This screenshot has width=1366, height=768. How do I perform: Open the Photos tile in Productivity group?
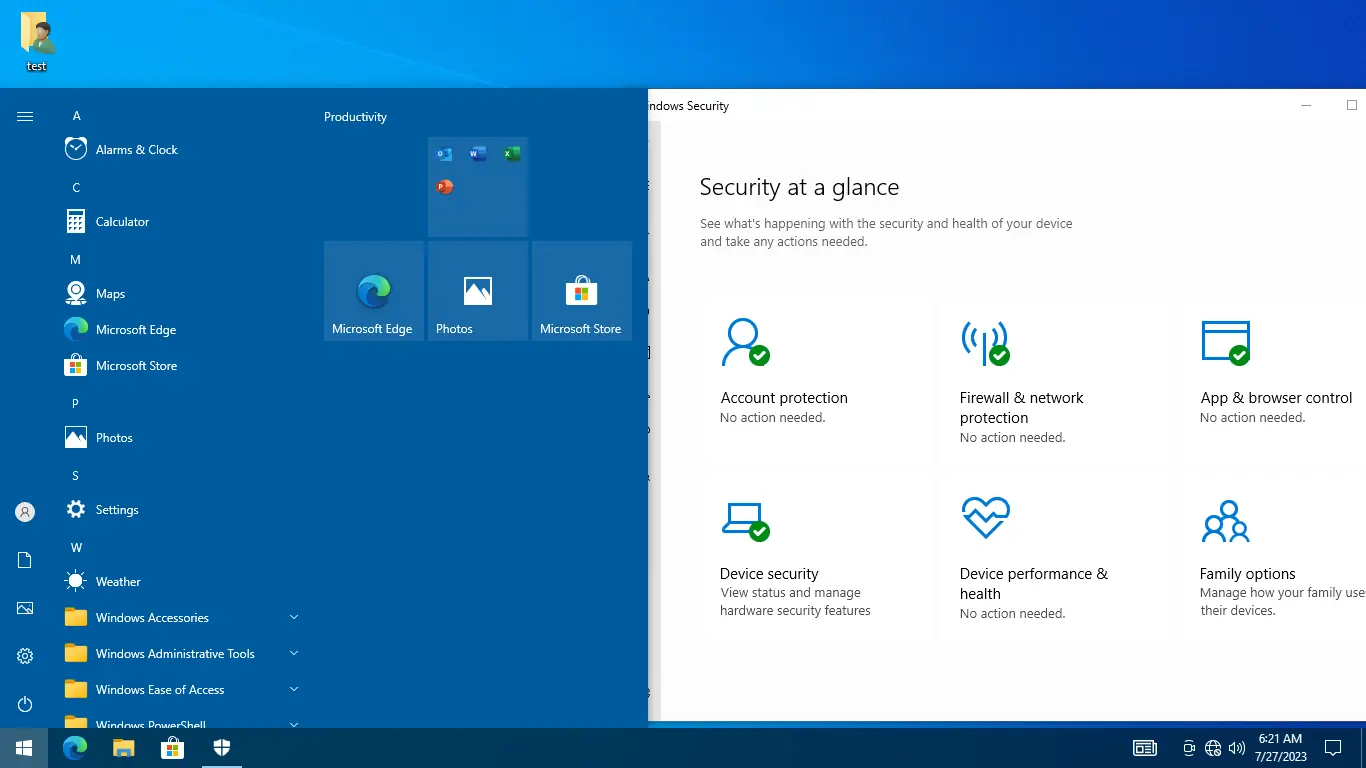[x=477, y=291]
